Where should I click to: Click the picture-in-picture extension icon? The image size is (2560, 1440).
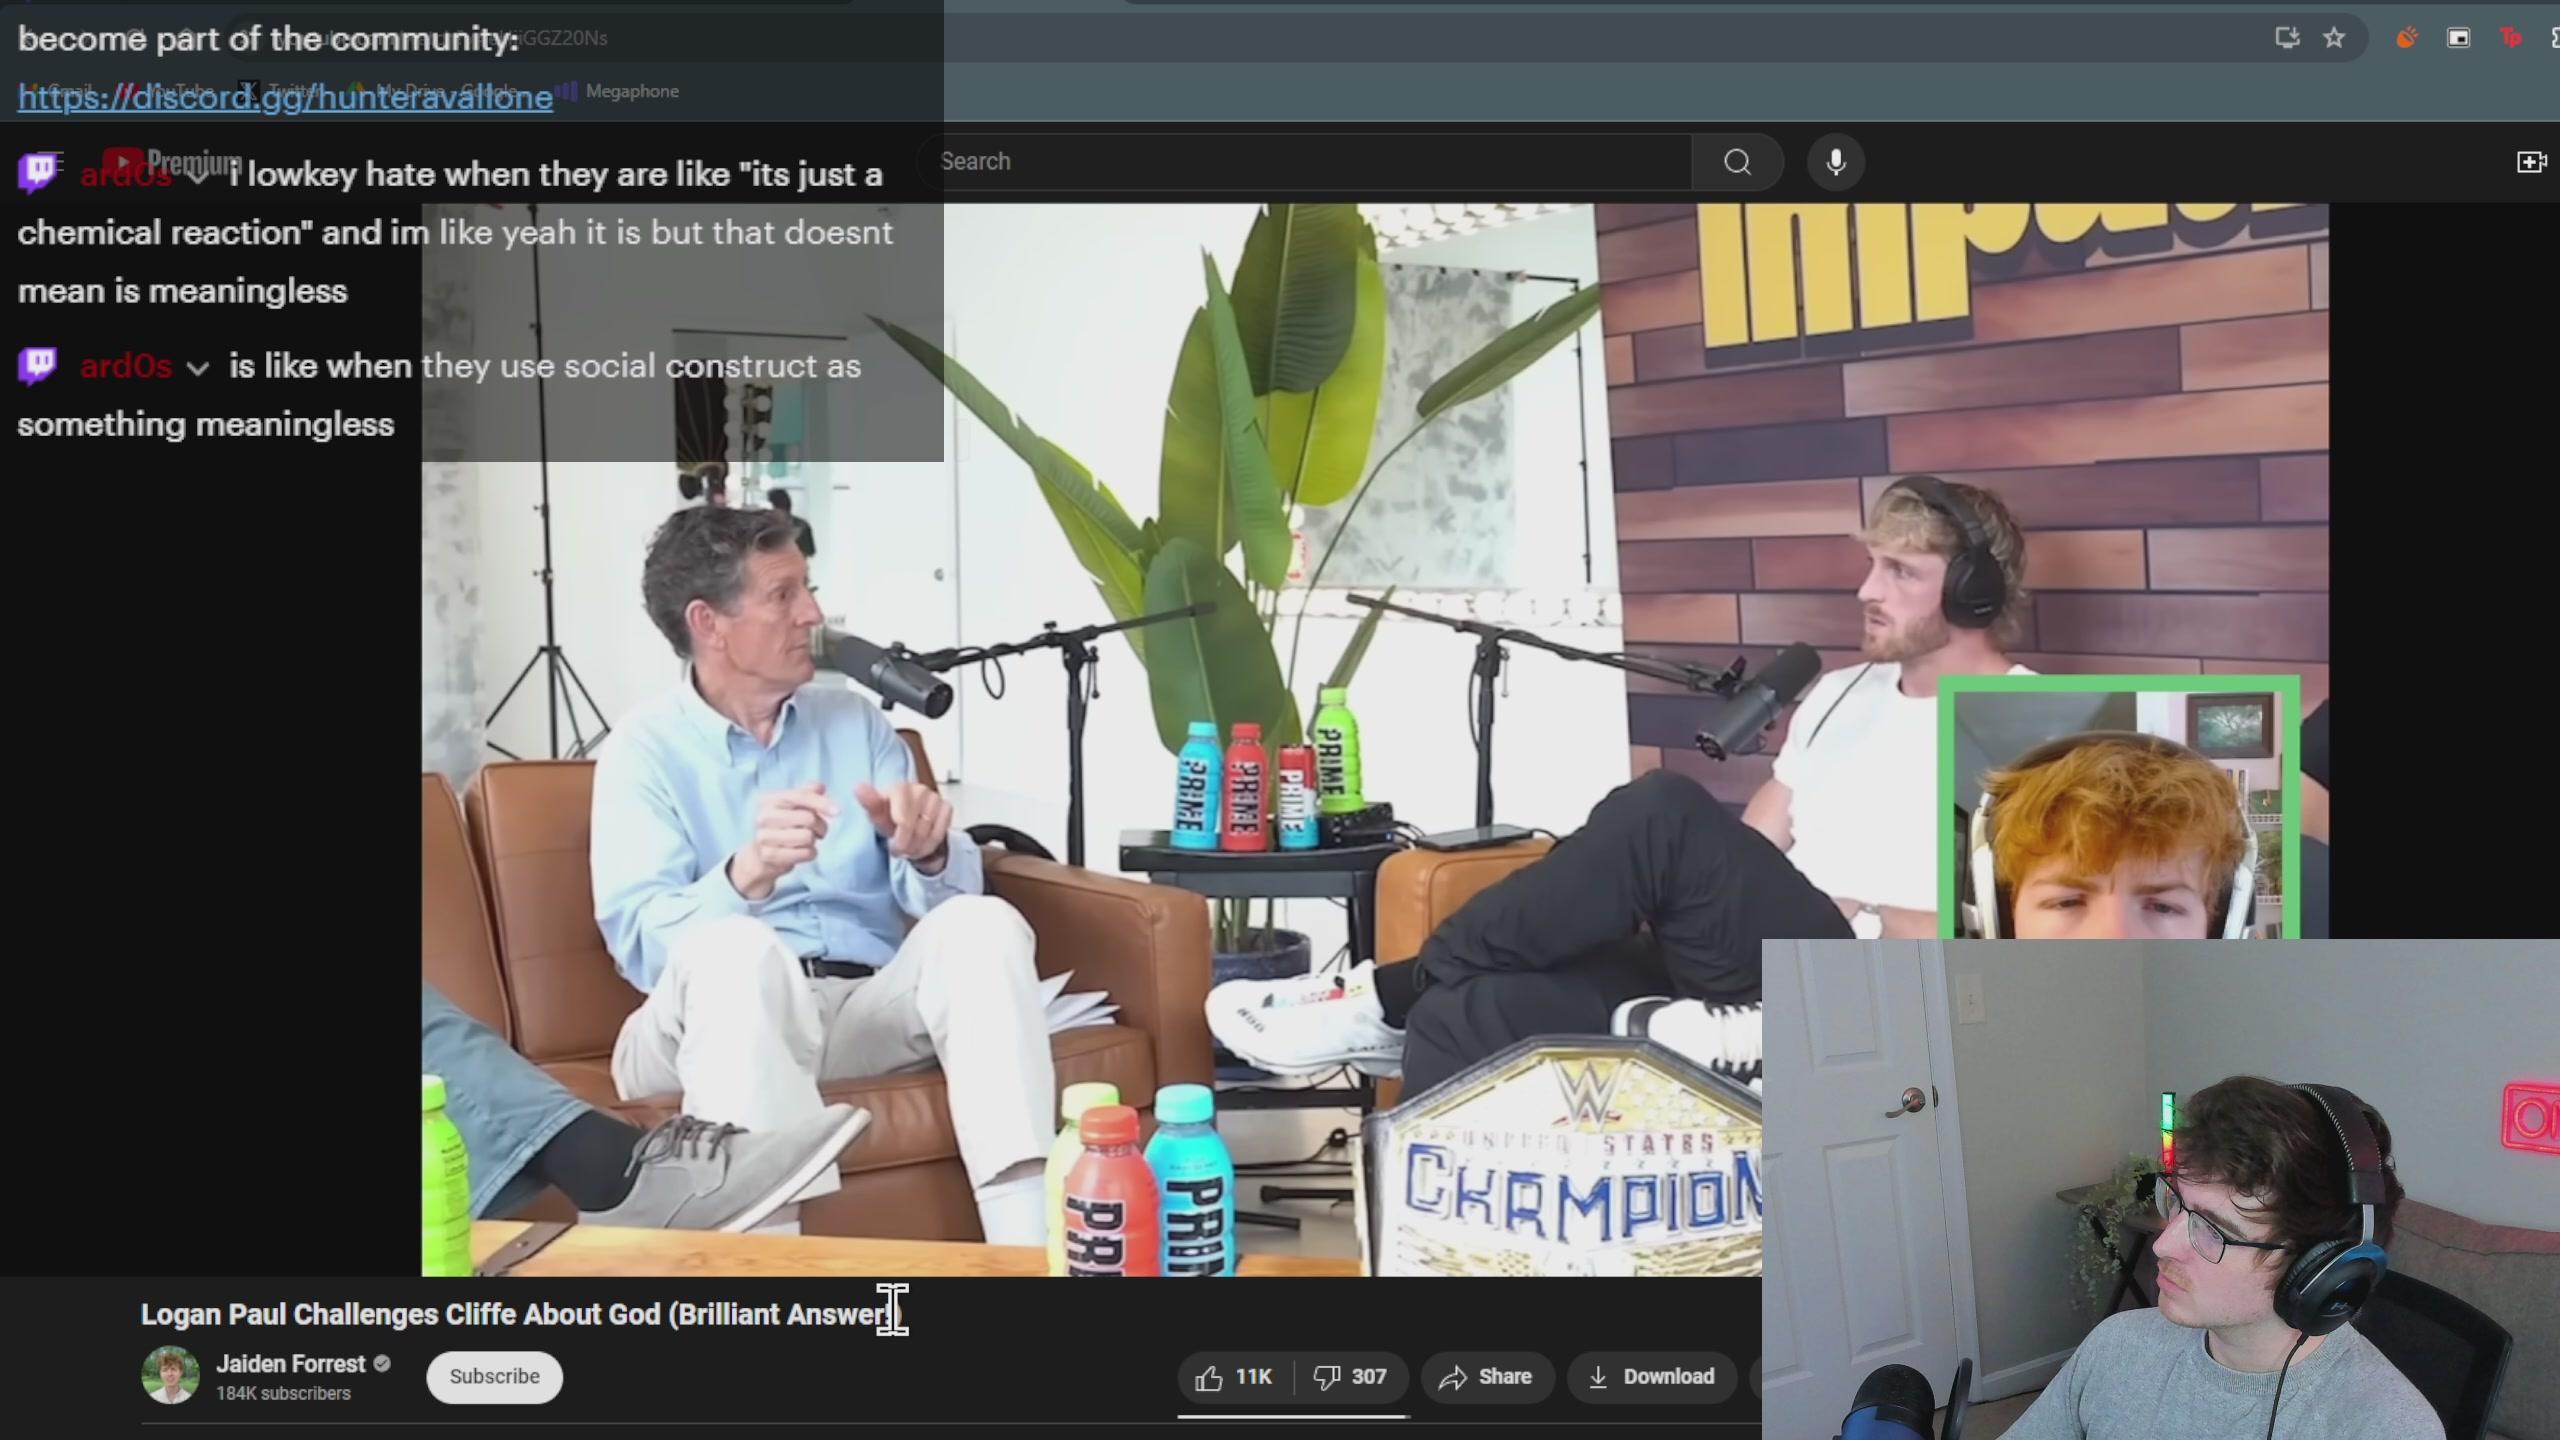(2459, 38)
